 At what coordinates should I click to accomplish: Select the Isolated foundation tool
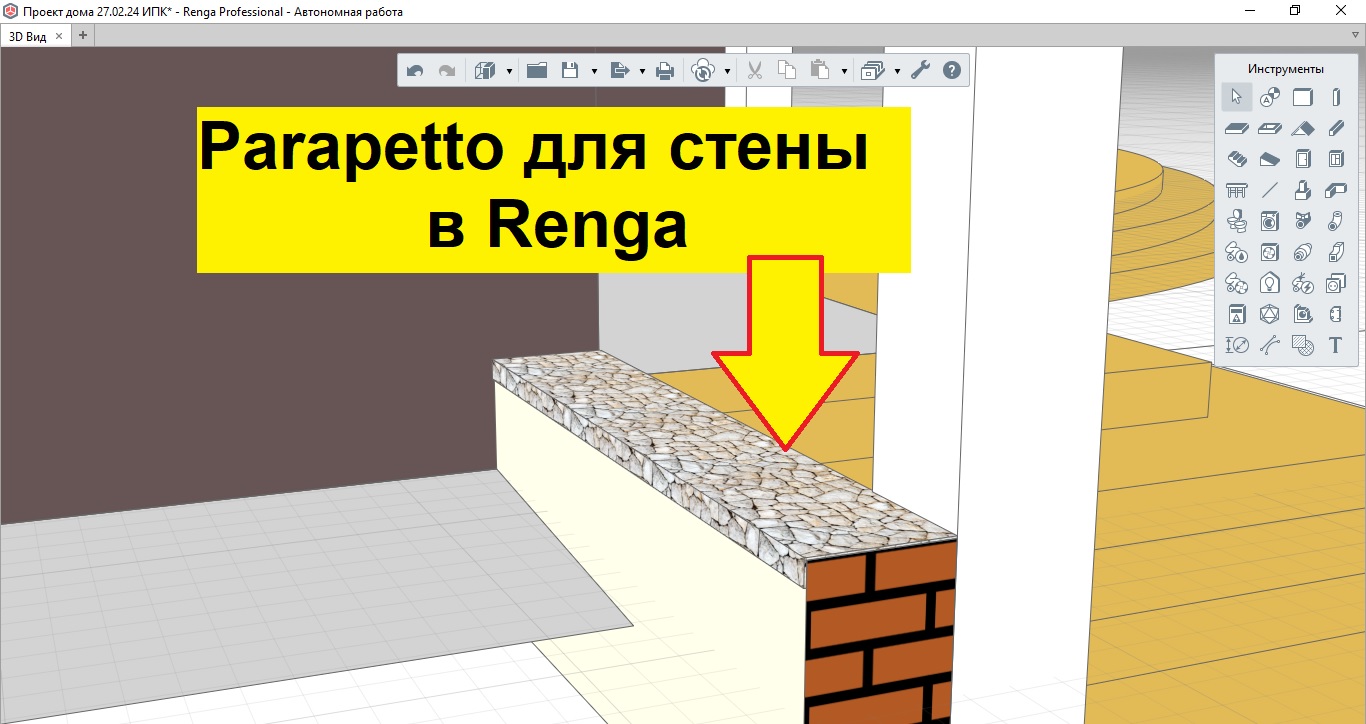1302,190
